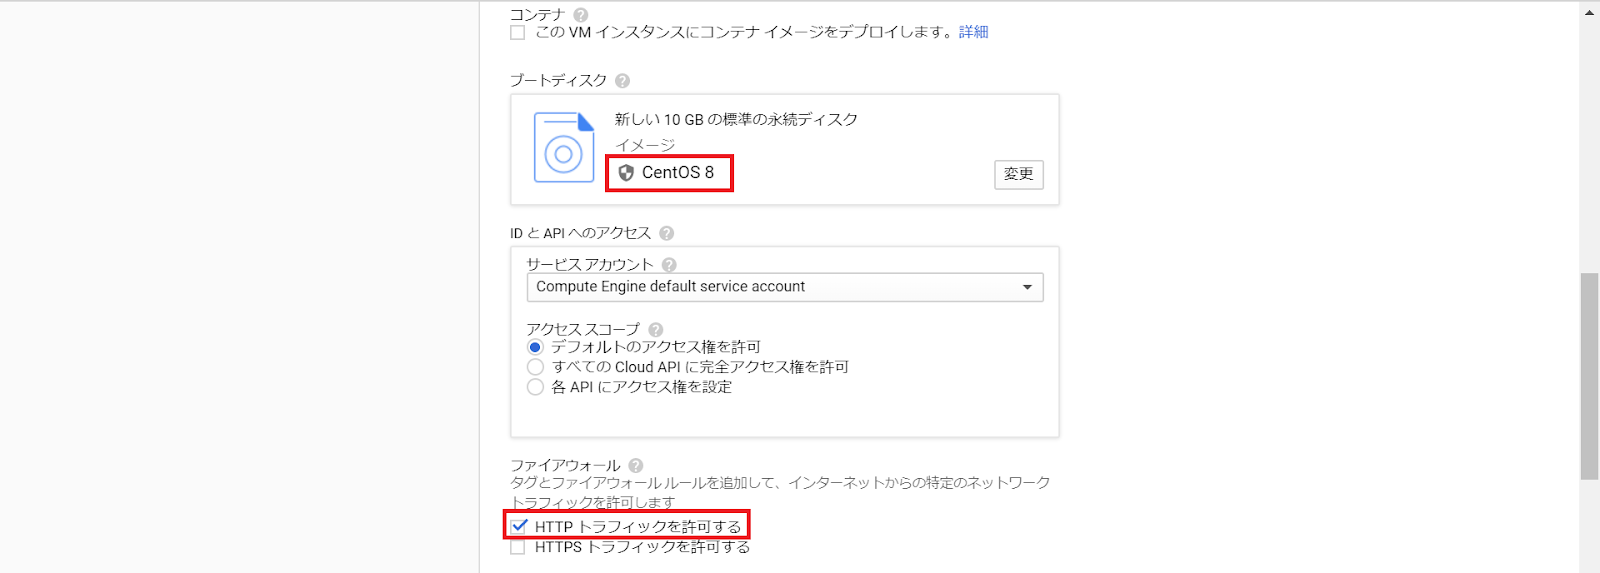Viewport: 1600px width, 573px height.
Task: Open the 詳細 link for containers
Action: pos(973,32)
